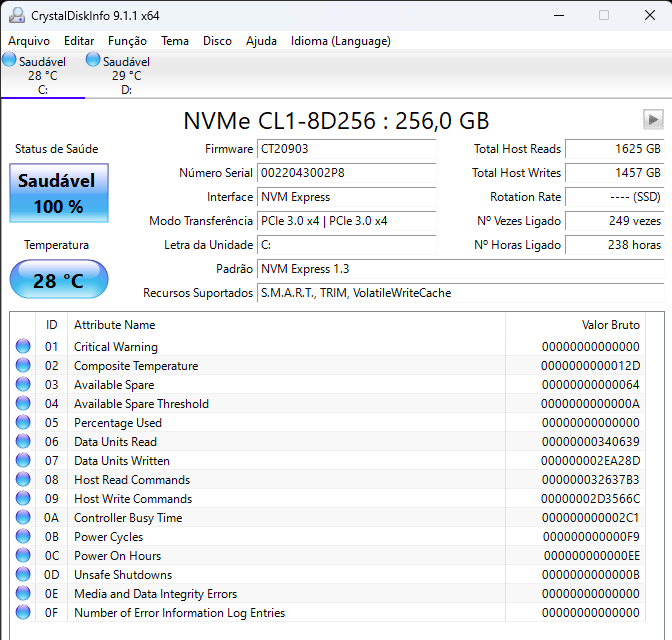Click the Data Units Read status orb
This screenshot has height=640, width=672.
(x=23, y=441)
